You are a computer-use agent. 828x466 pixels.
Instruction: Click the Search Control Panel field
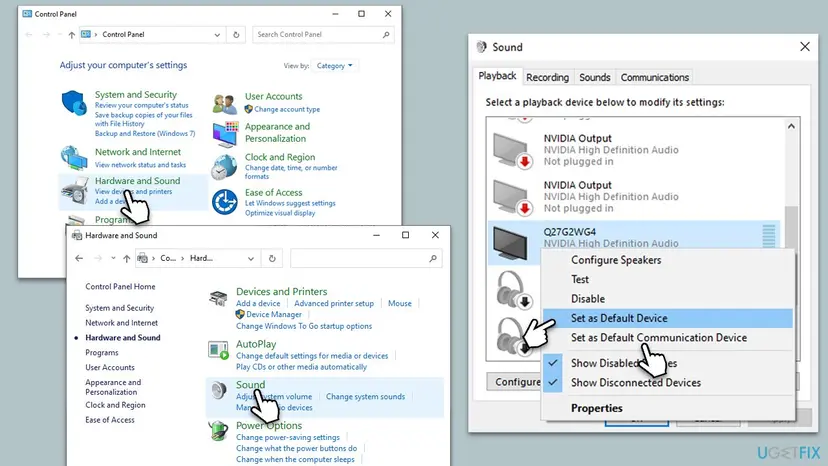click(x=323, y=34)
